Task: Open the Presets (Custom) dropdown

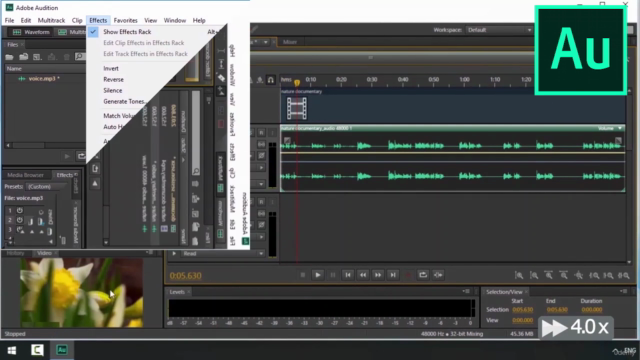Action: 46,187
